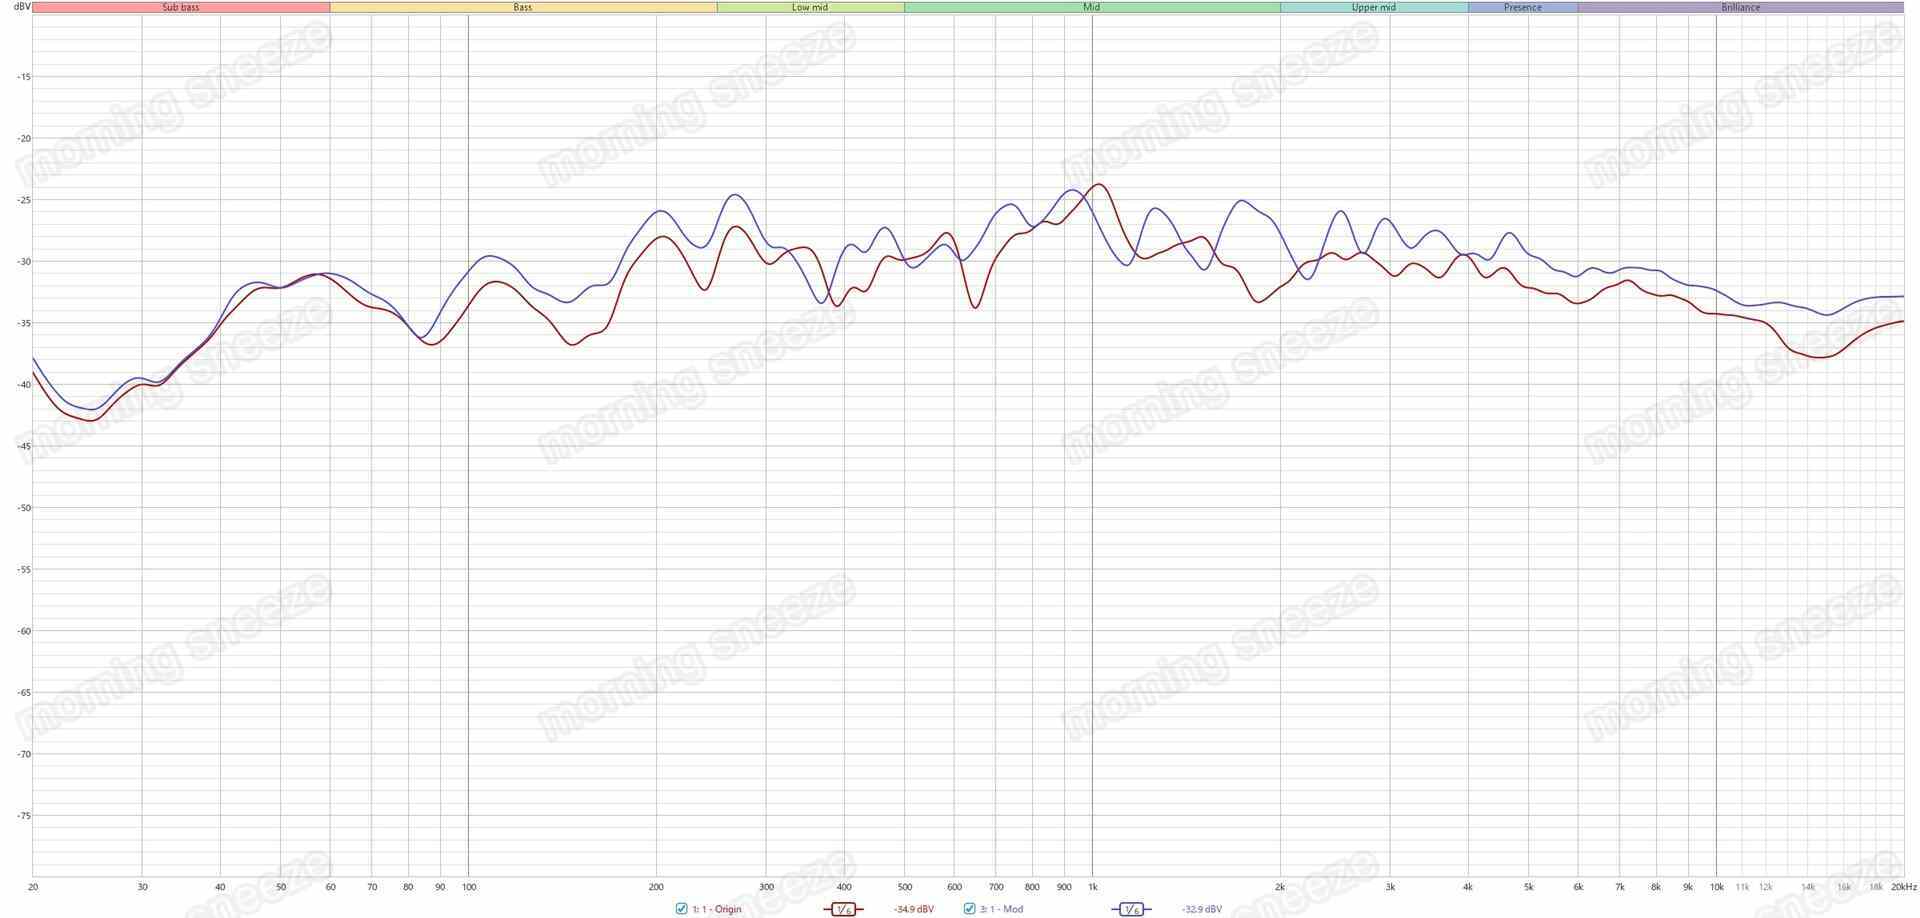This screenshot has width=1920, height=918.
Task: Click the Presence band header
Action: (x=1523, y=7)
